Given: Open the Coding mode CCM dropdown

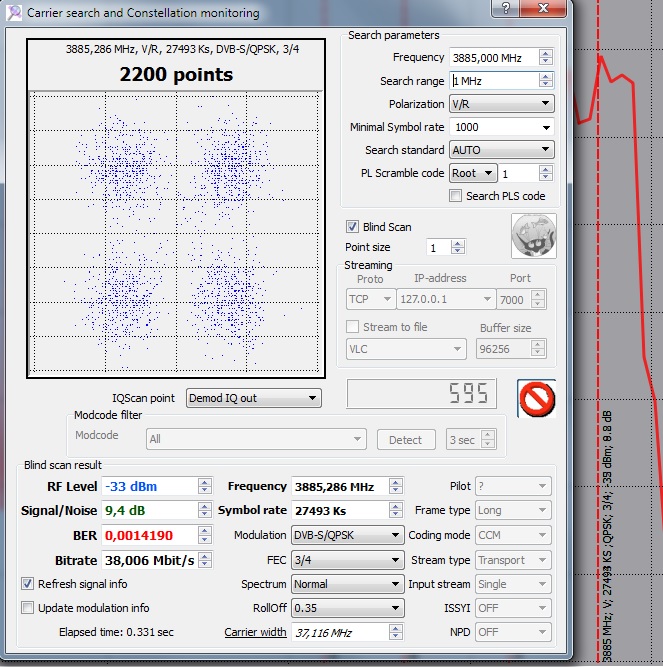Looking at the screenshot, I should point(513,535).
